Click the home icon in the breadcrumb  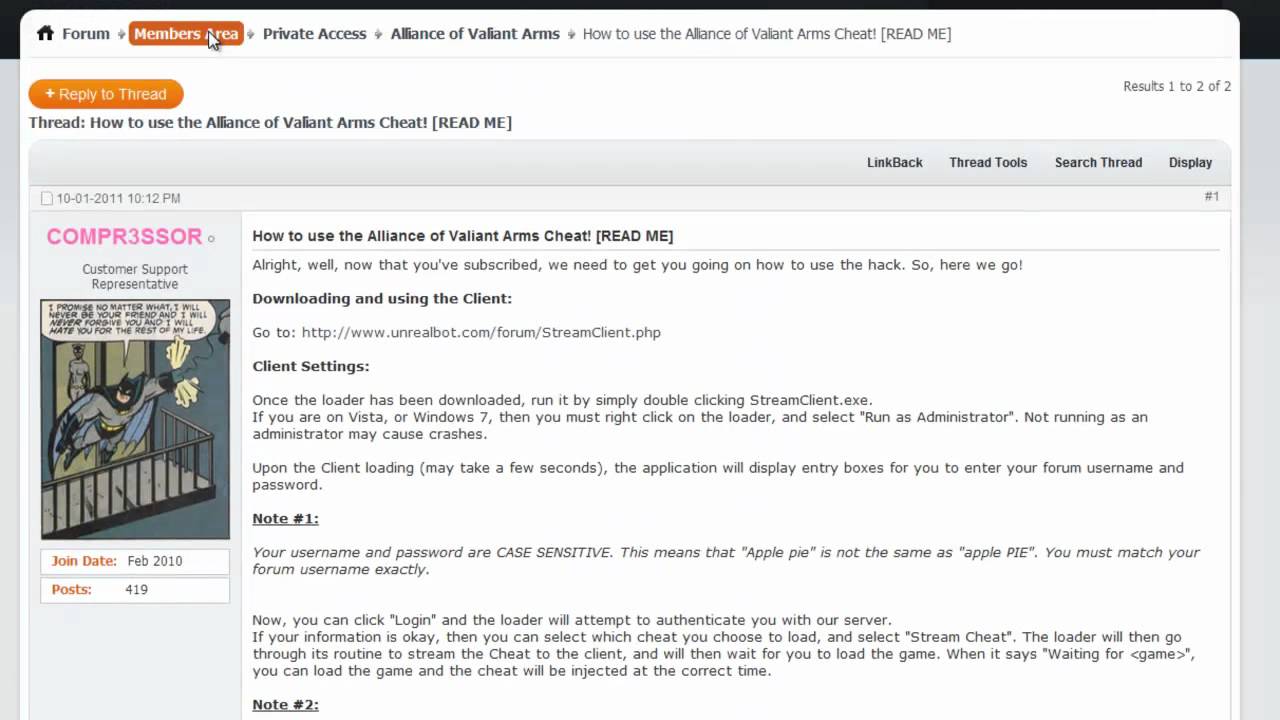pos(45,33)
